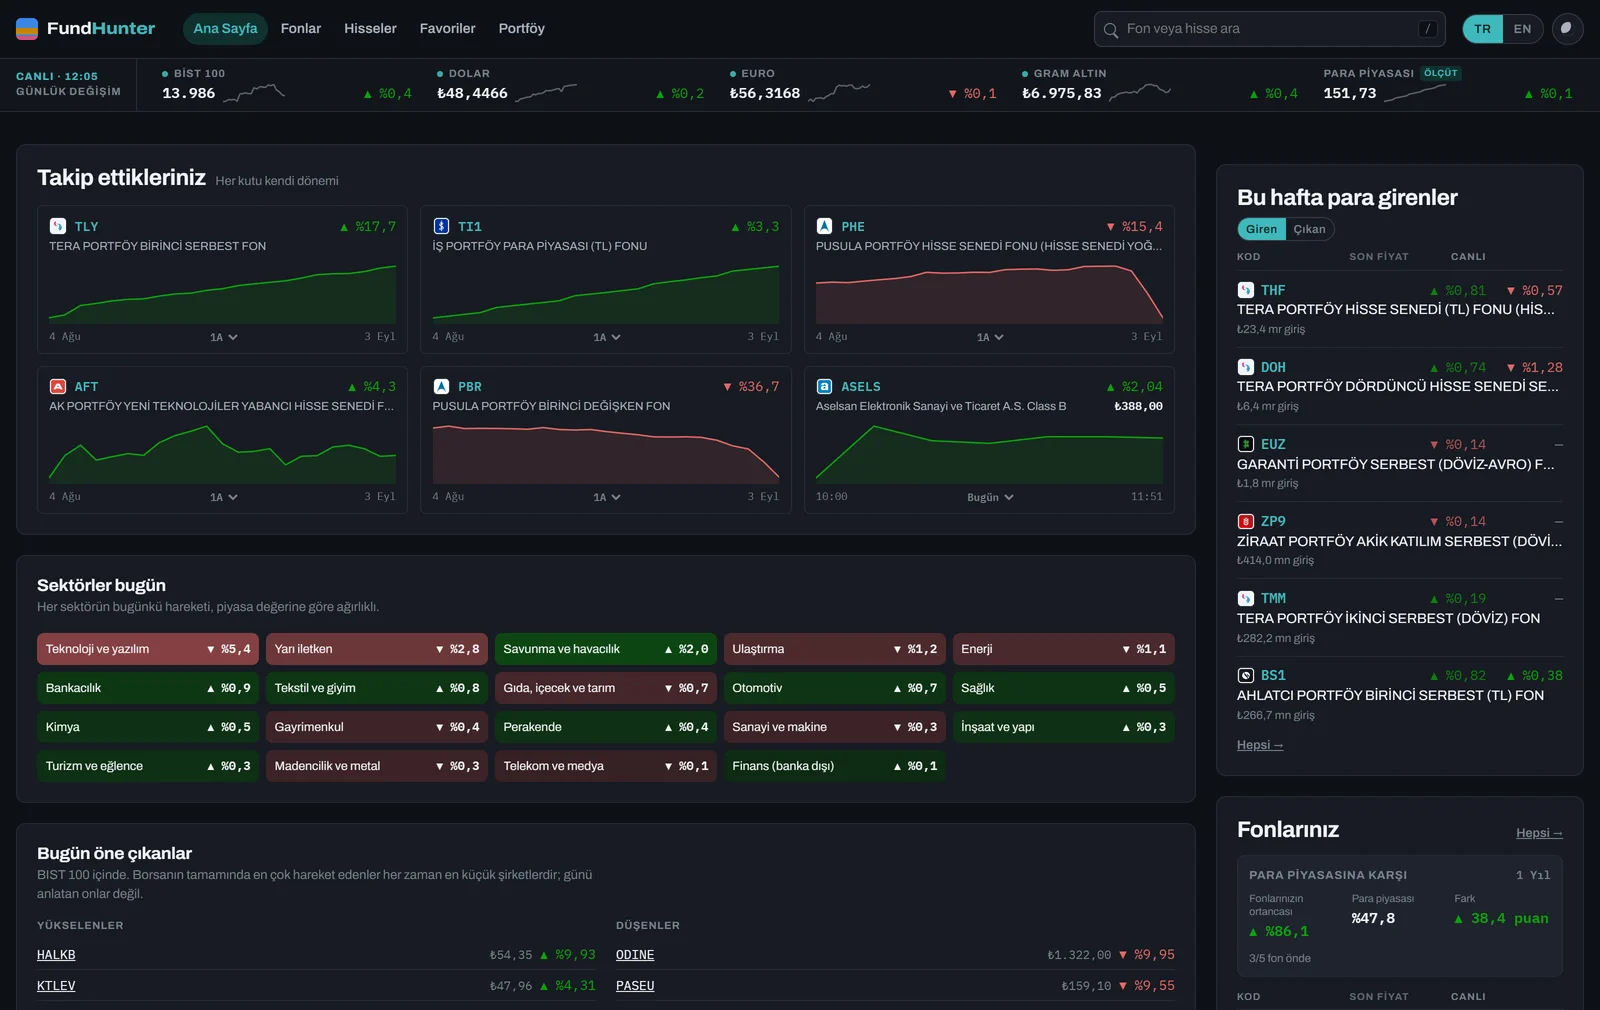
Task: Open TI1 card 1A period dropdown
Action: (606, 337)
